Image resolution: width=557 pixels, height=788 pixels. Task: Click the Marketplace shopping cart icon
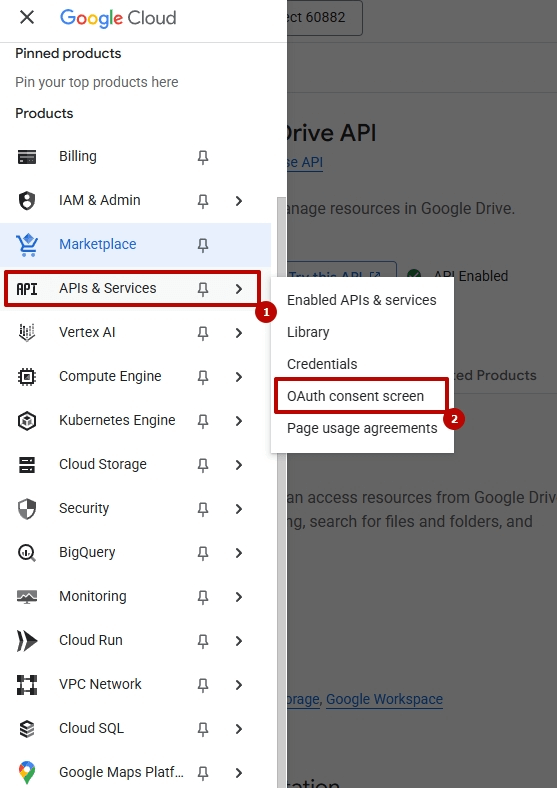coord(27,245)
